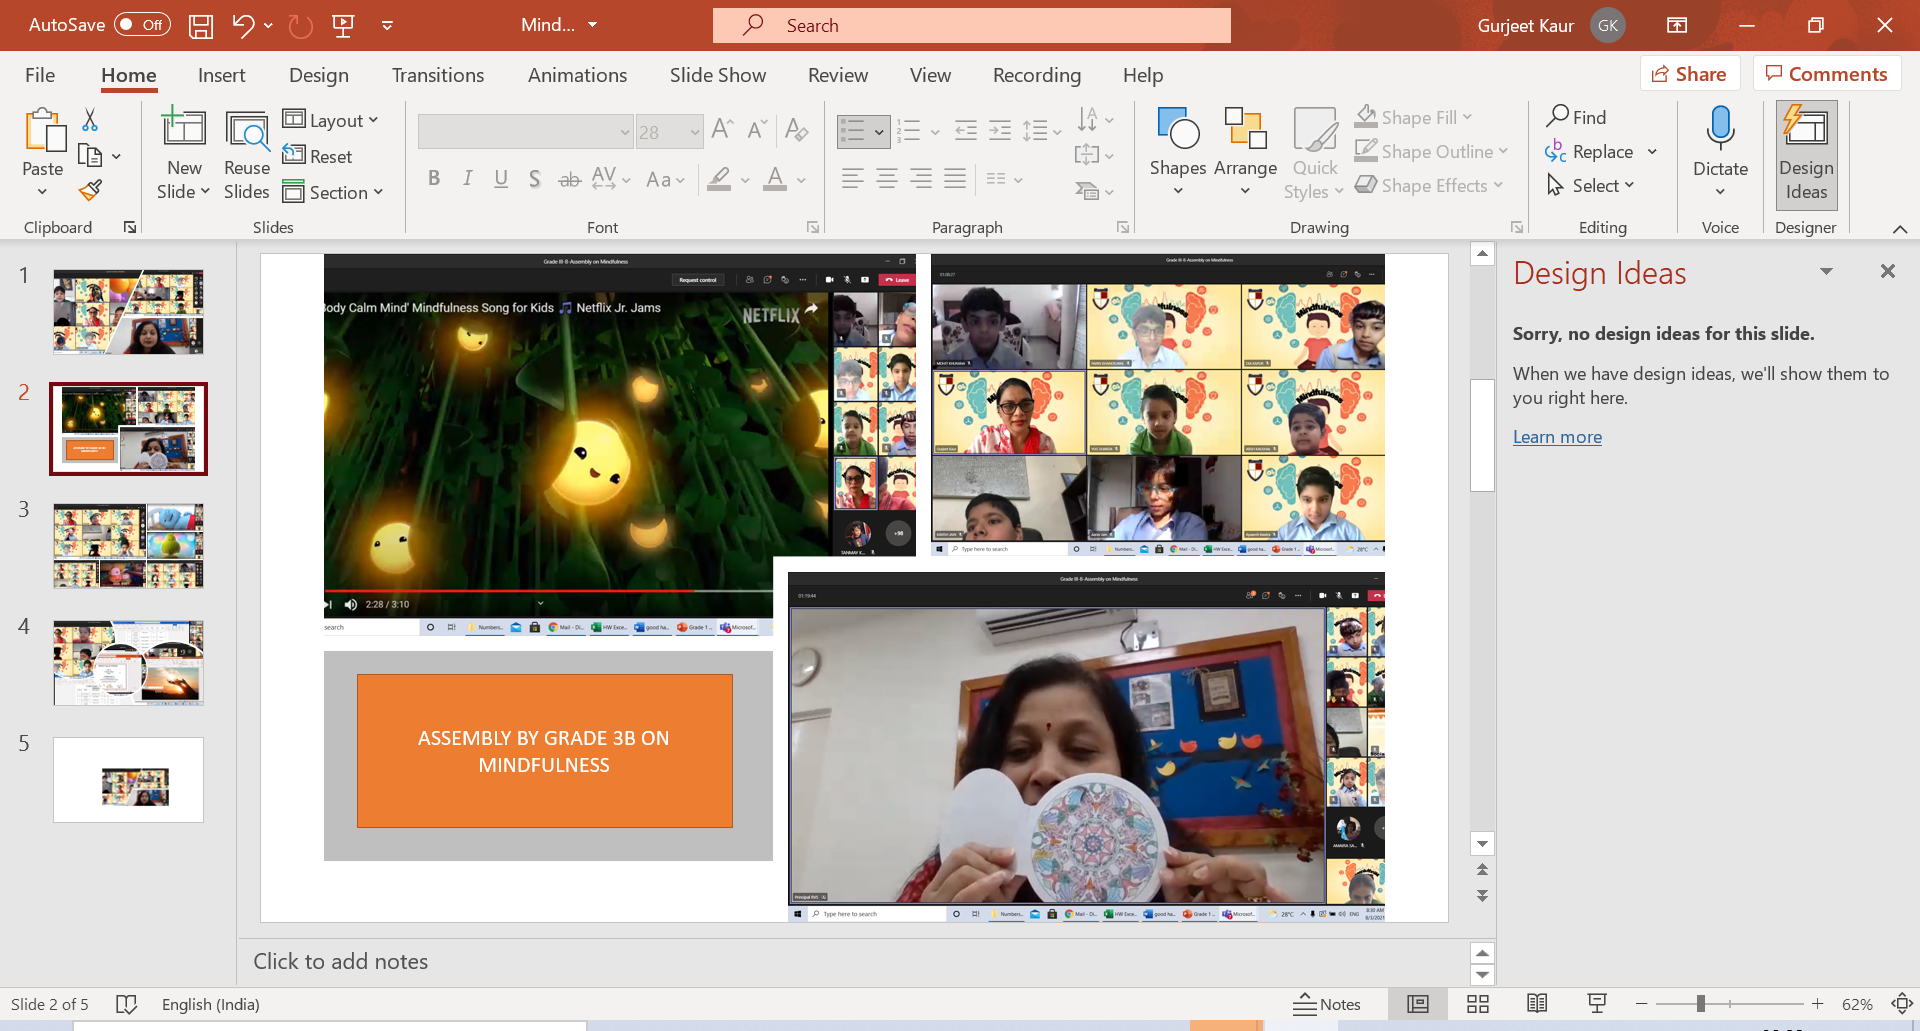Click Clear All Formatting icon
The width and height of the screenshot is (1920, 1031).
click(797, 129)
